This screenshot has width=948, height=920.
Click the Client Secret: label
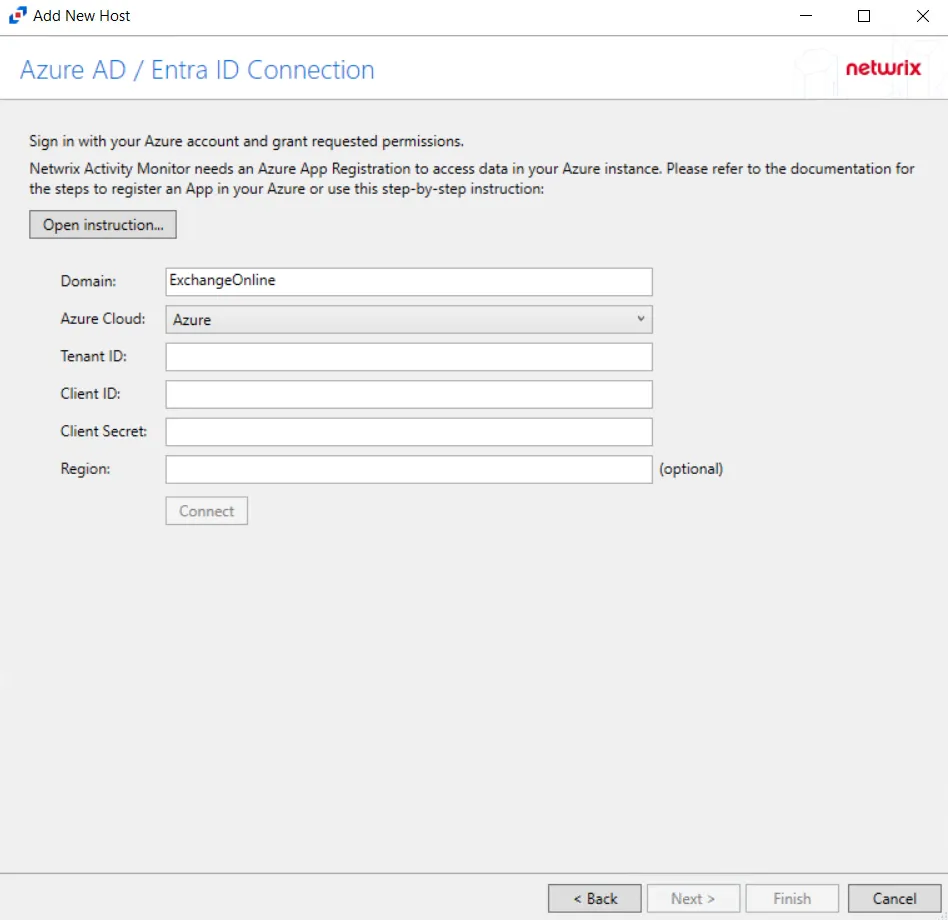click(103, 431)
